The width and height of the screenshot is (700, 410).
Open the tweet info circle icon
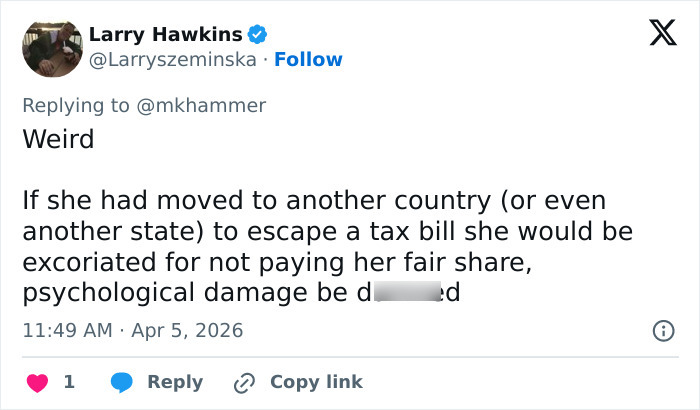[662, 330]
